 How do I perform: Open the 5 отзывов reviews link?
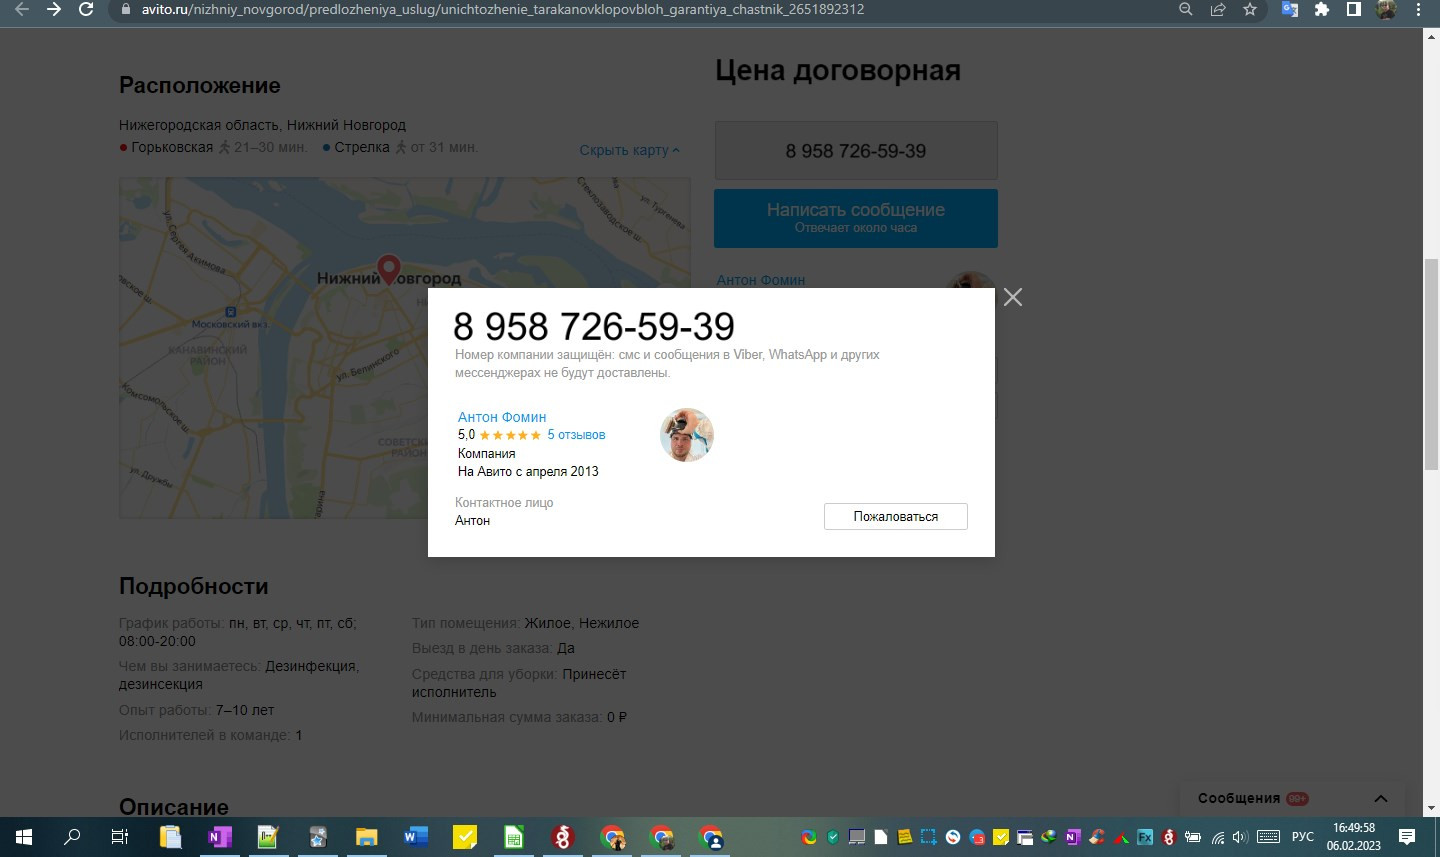(x=576, y=435)
